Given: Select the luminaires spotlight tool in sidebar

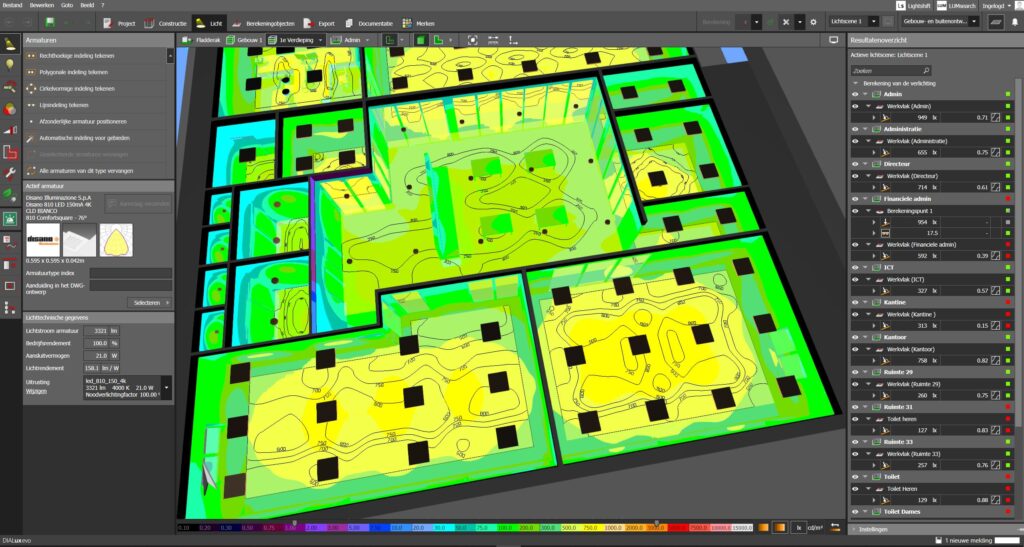Looking at the screenshot, I should (x=10, y=44).
